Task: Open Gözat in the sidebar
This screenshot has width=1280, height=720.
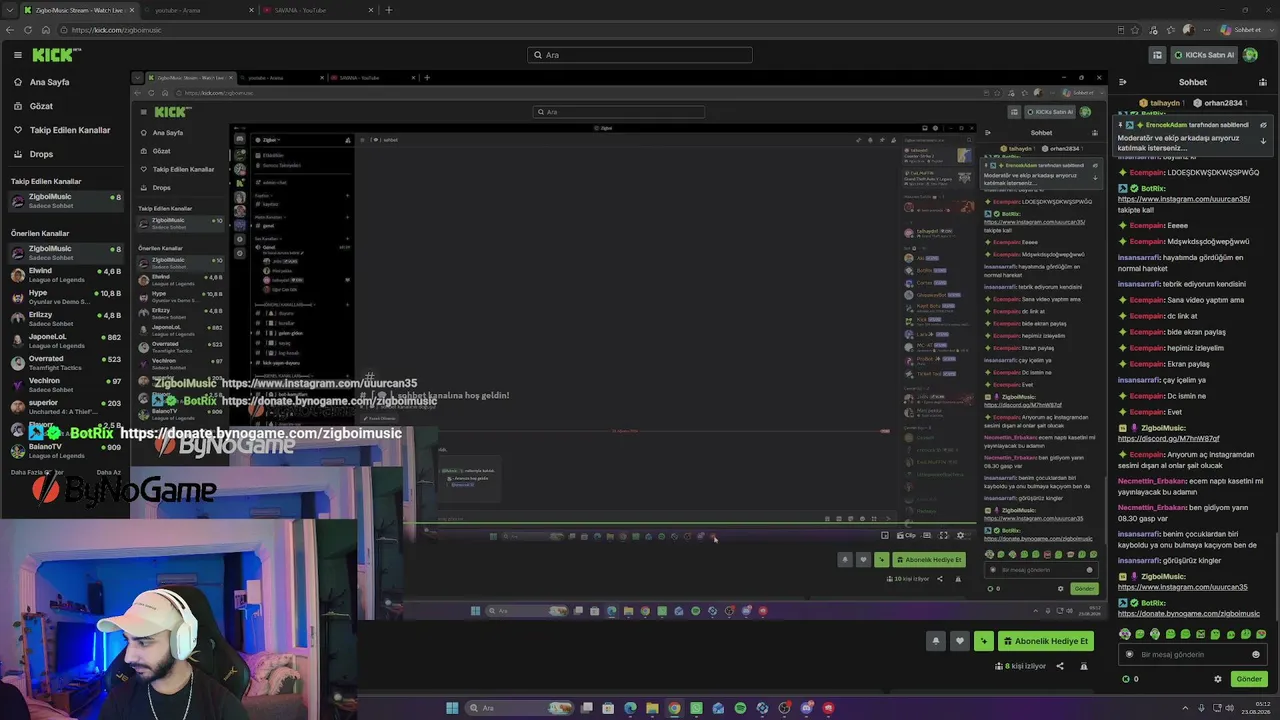Action: [x=41, y=106]
